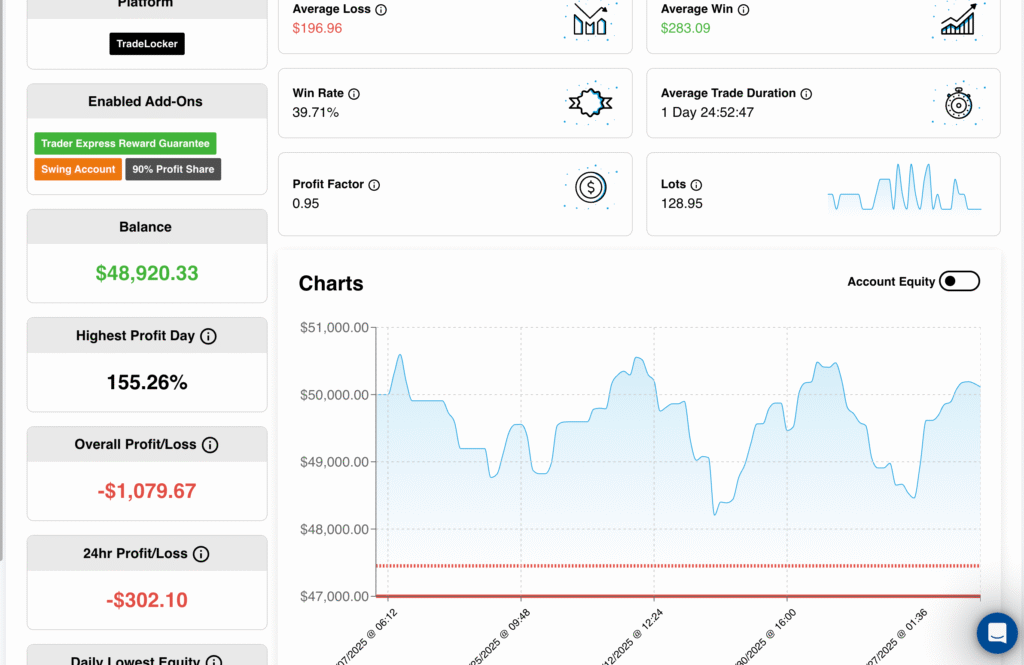
Task: Click the Win Rate info icon
Action: (354, 94)
